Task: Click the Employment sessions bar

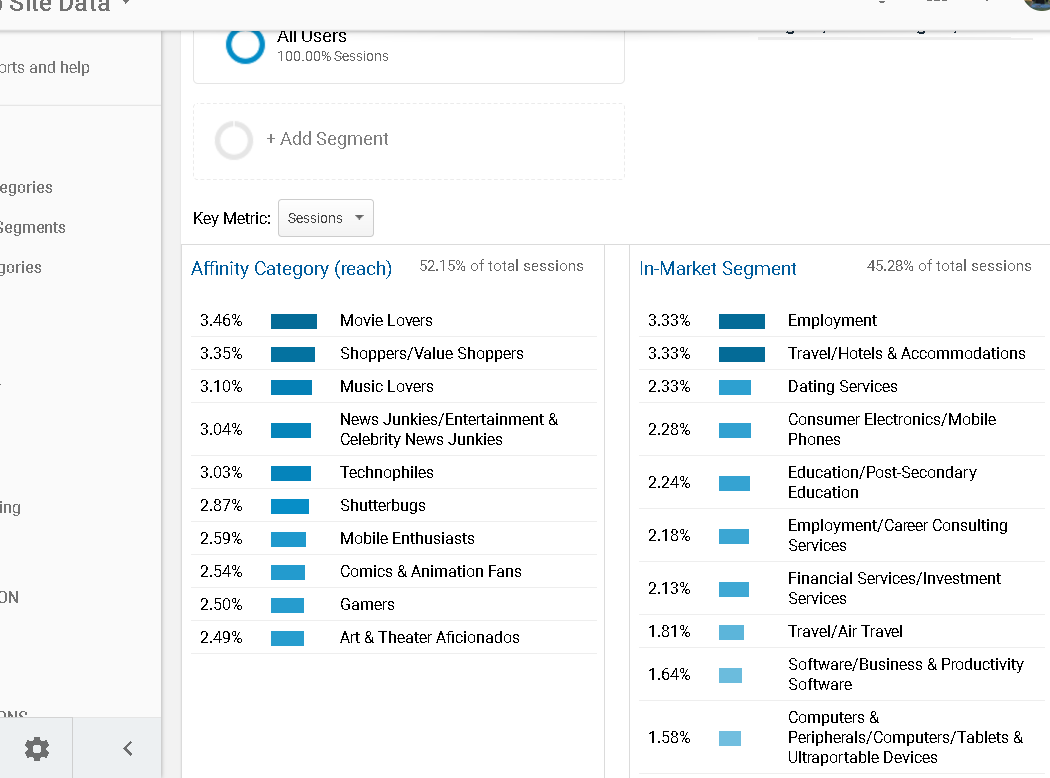Action: click(x=741, y=321)
